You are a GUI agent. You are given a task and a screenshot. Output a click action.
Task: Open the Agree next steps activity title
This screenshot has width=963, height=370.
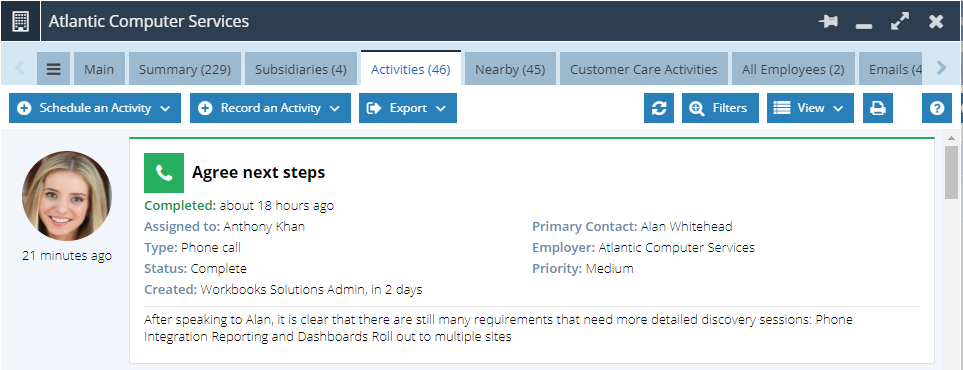tap(259, 173)
